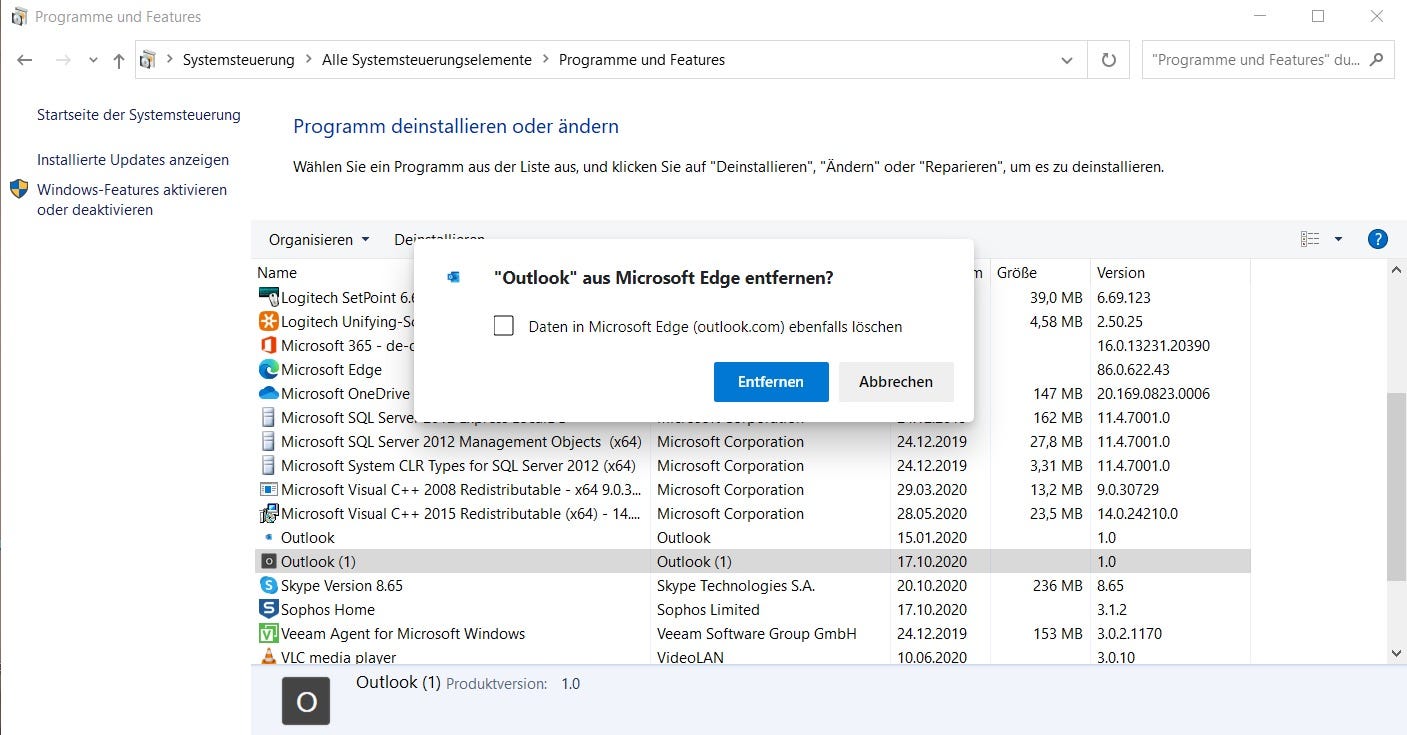Open help with the blue question mark
1407x735 pixels.
pyautogui.click(x=1378, y=239)
